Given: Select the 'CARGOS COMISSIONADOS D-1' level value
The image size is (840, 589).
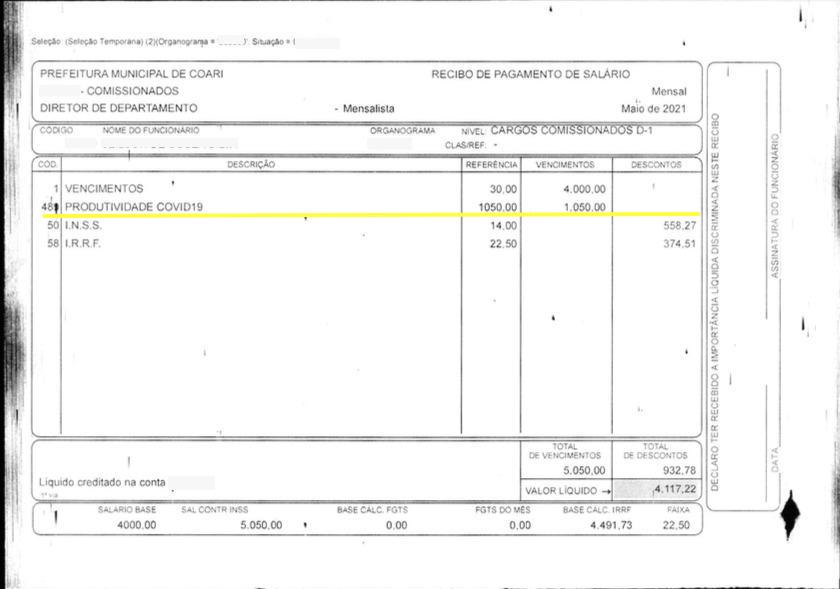Looking at the screenshot, I should pyautogui.click(x=572, y=130).
